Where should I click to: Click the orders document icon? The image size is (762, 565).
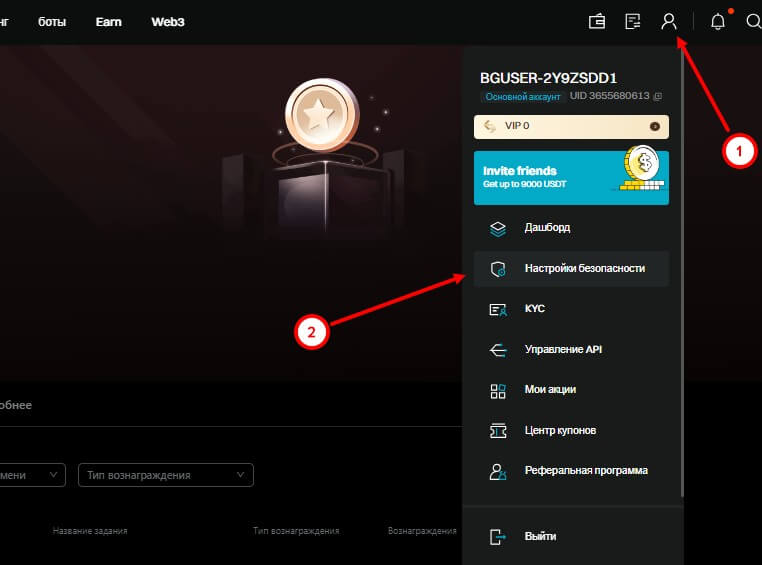(632, 21)
